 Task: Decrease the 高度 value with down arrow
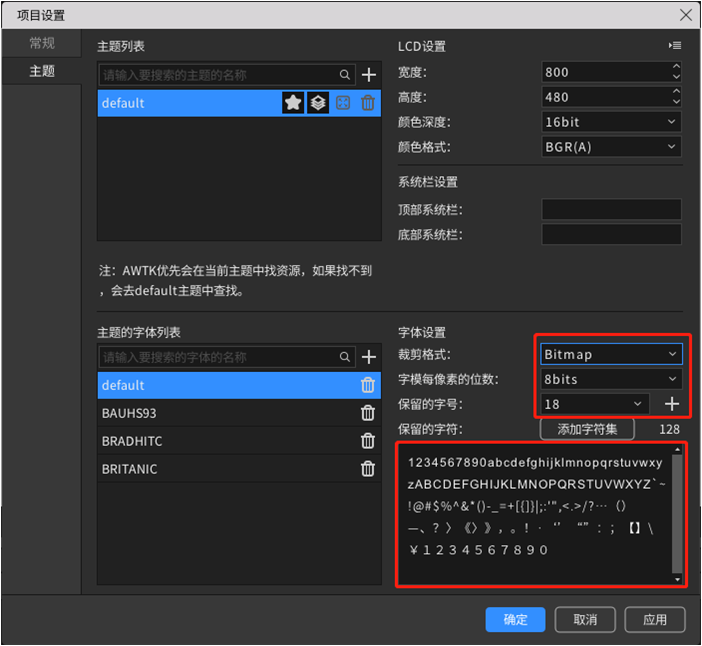(676, 102)
